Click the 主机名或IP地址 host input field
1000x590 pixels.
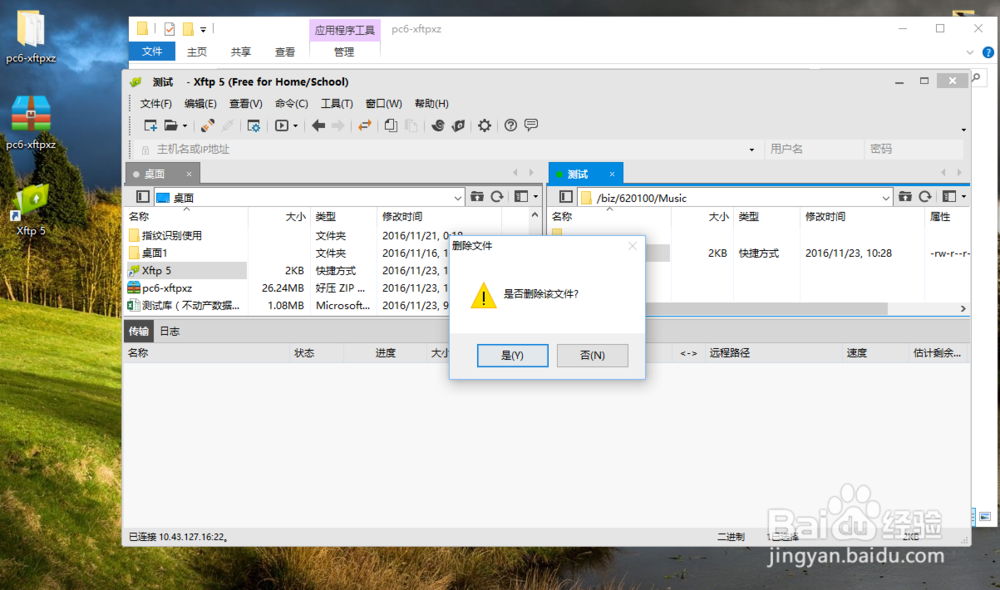coord(440,149)
